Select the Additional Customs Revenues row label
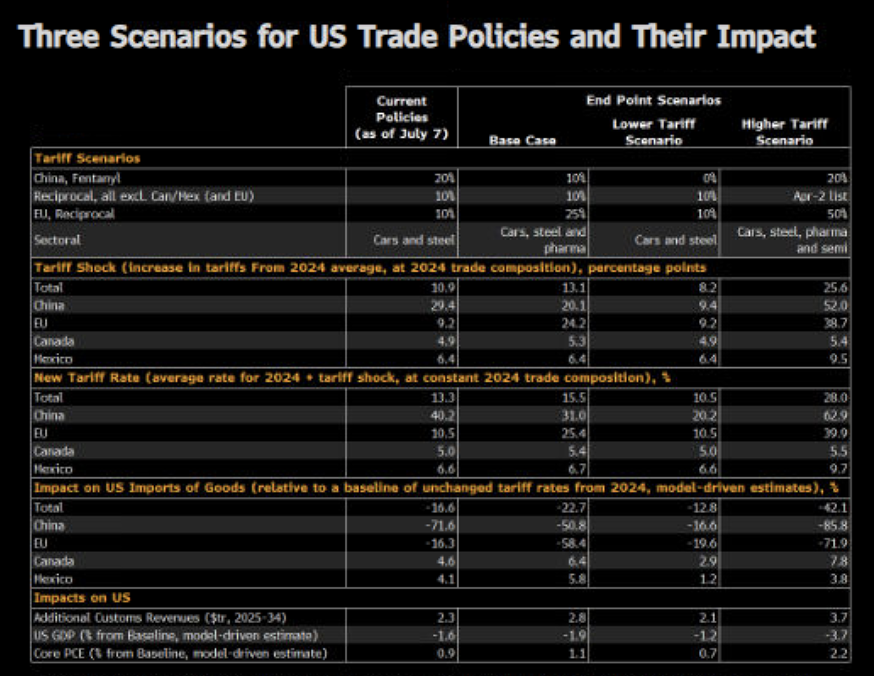This screenshot has width=874, height=676. 160,618
